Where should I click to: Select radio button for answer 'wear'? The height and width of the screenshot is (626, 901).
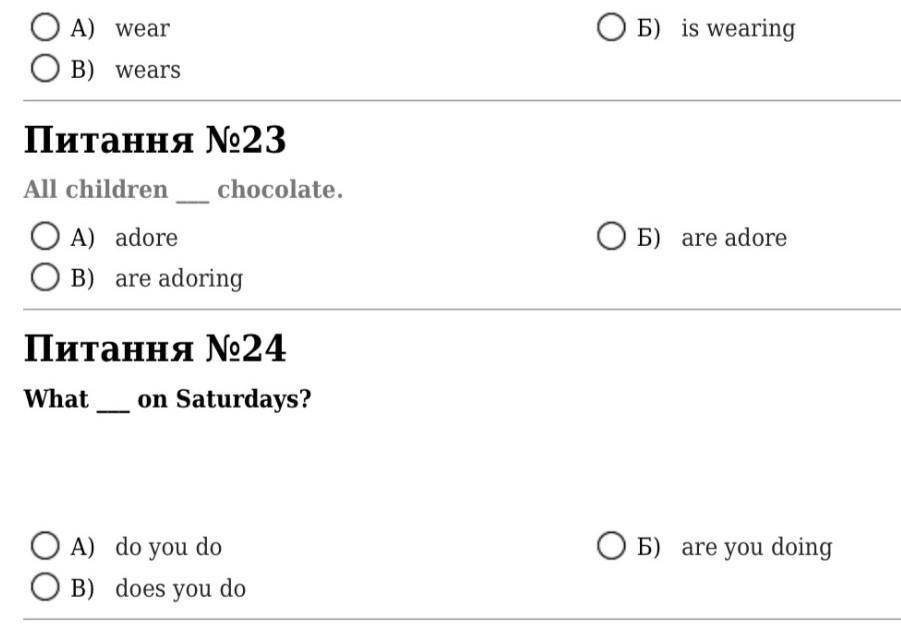point(45,28)
